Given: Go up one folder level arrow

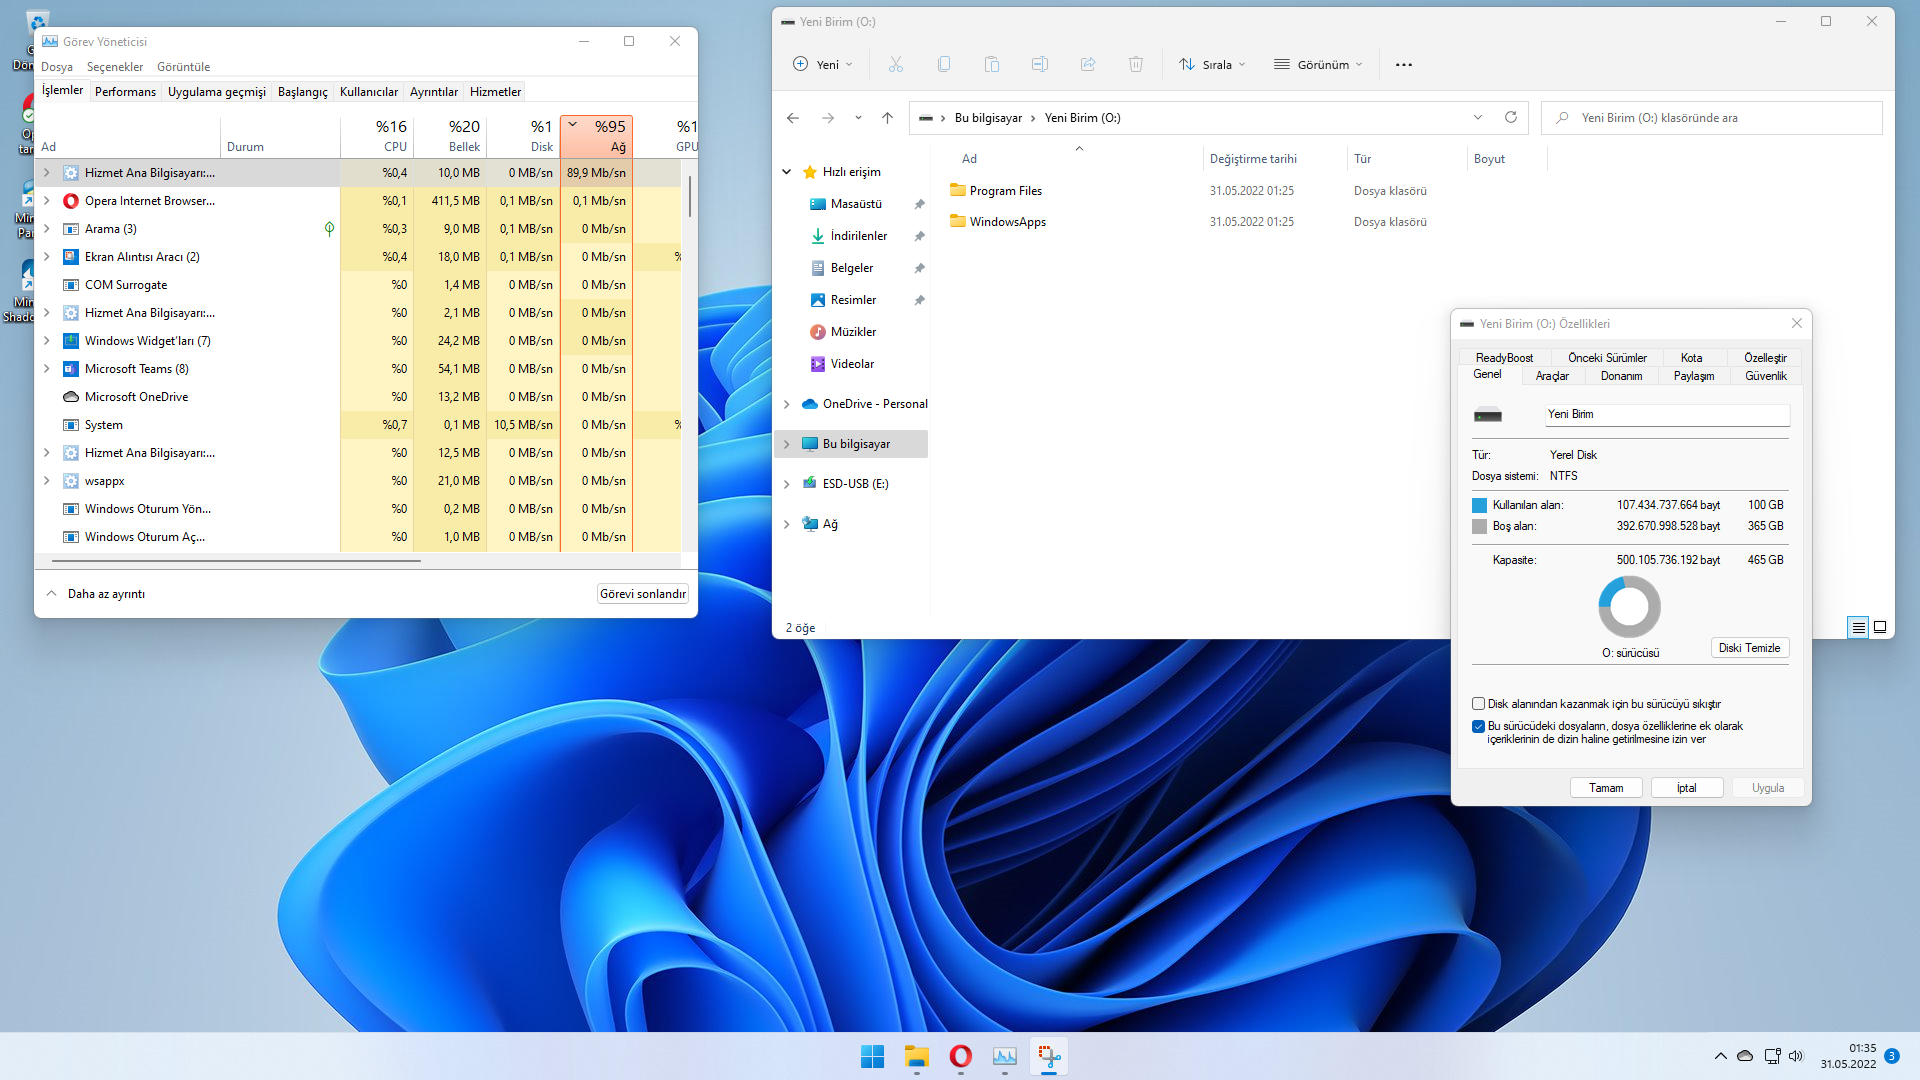Looking at the screenshot, I should point(887,118).
